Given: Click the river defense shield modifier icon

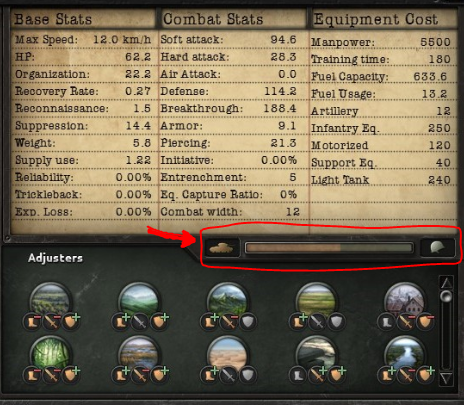Looking at the screenshot, I should [x=425, y=375].
